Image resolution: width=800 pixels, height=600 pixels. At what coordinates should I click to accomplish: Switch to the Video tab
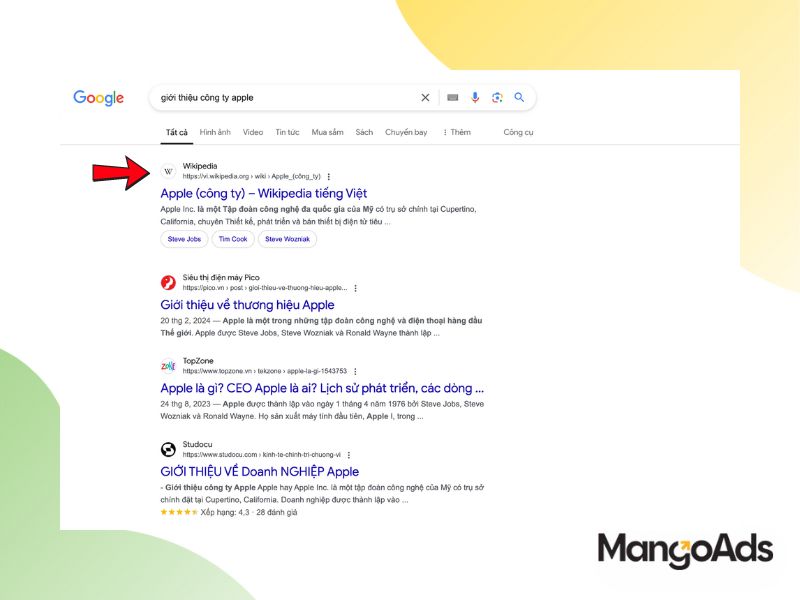253,132
